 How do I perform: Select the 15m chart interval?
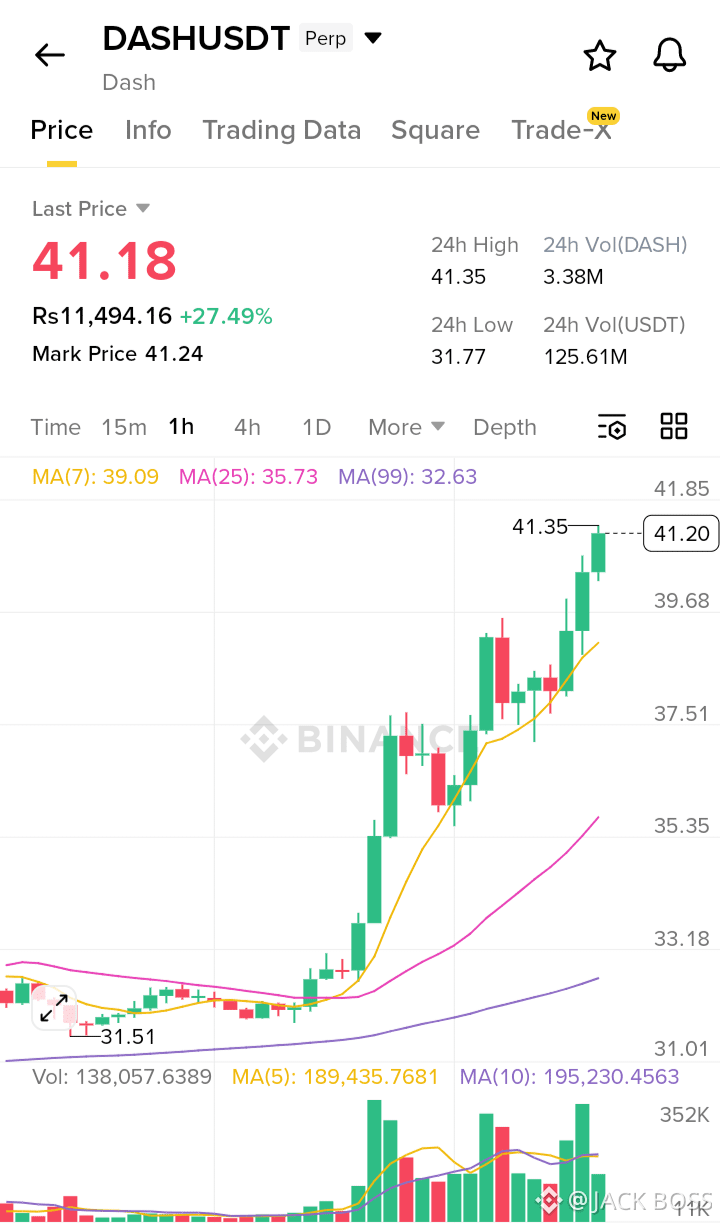coord(124,427)
